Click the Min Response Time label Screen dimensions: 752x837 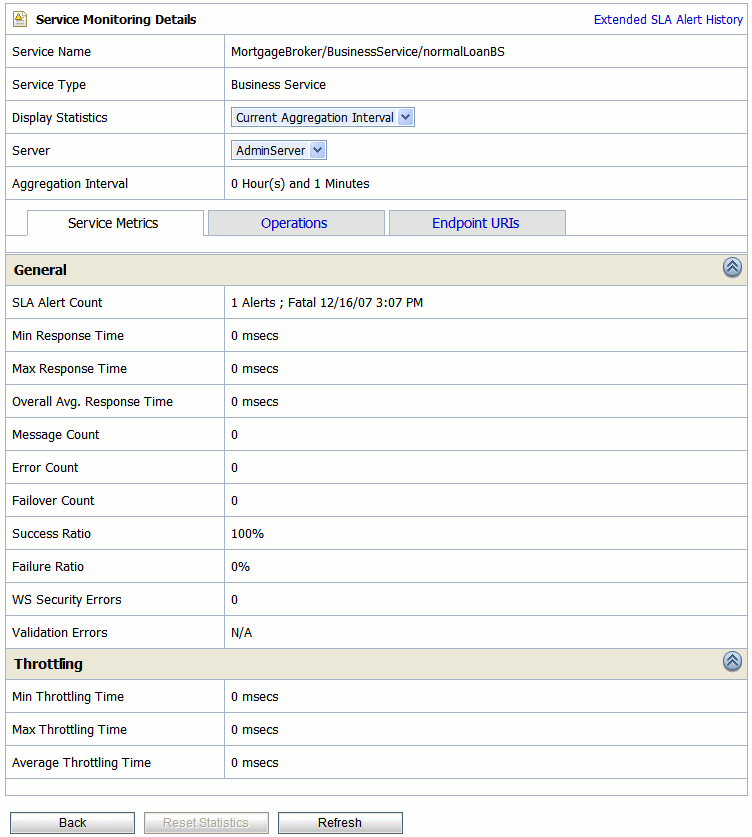point(68,336)
